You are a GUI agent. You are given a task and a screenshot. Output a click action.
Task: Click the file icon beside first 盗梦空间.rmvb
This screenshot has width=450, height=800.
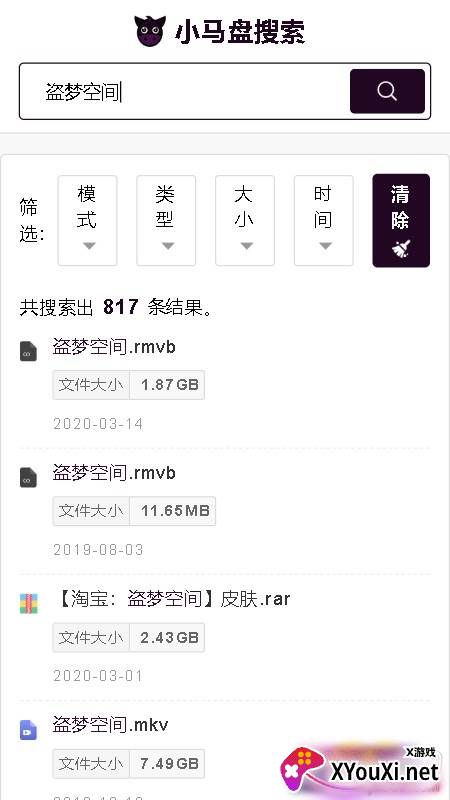click(x=29, y=352)
